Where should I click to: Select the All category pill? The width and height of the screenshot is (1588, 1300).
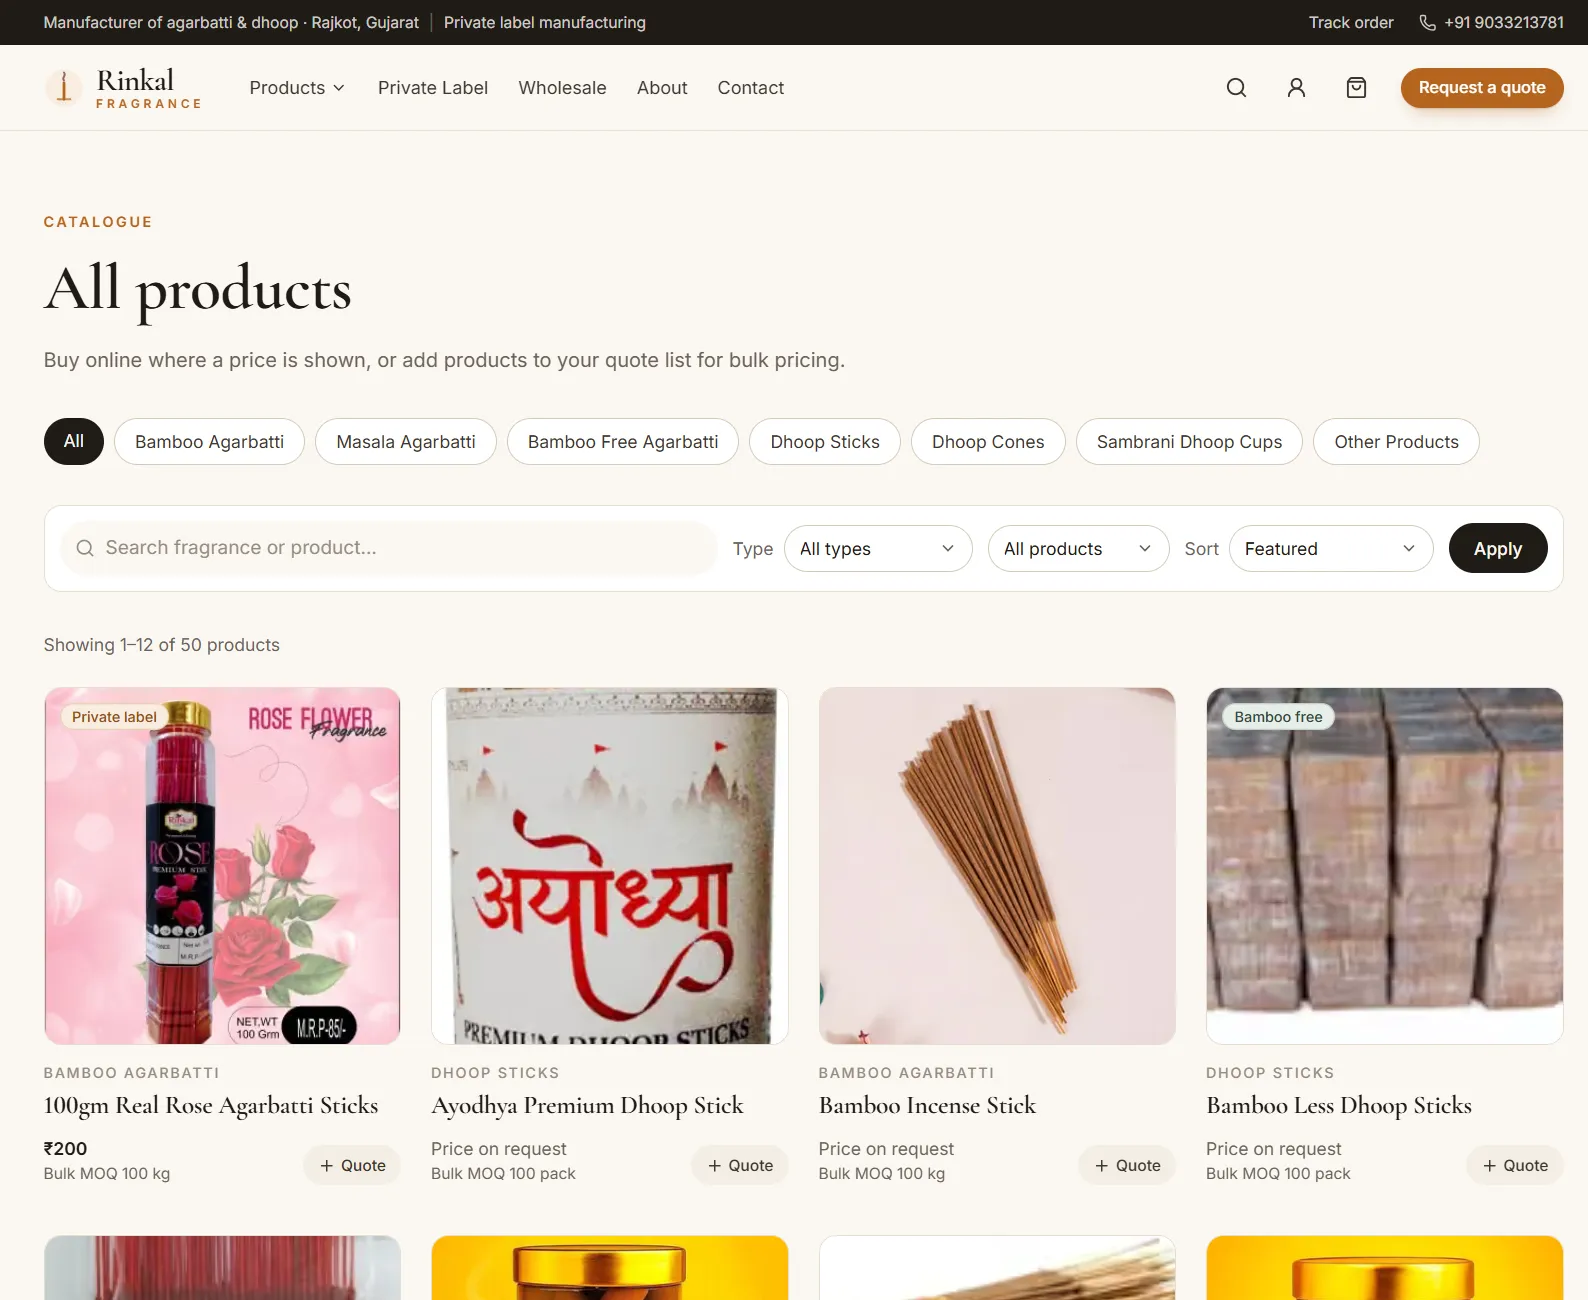[x=74, y=441]
